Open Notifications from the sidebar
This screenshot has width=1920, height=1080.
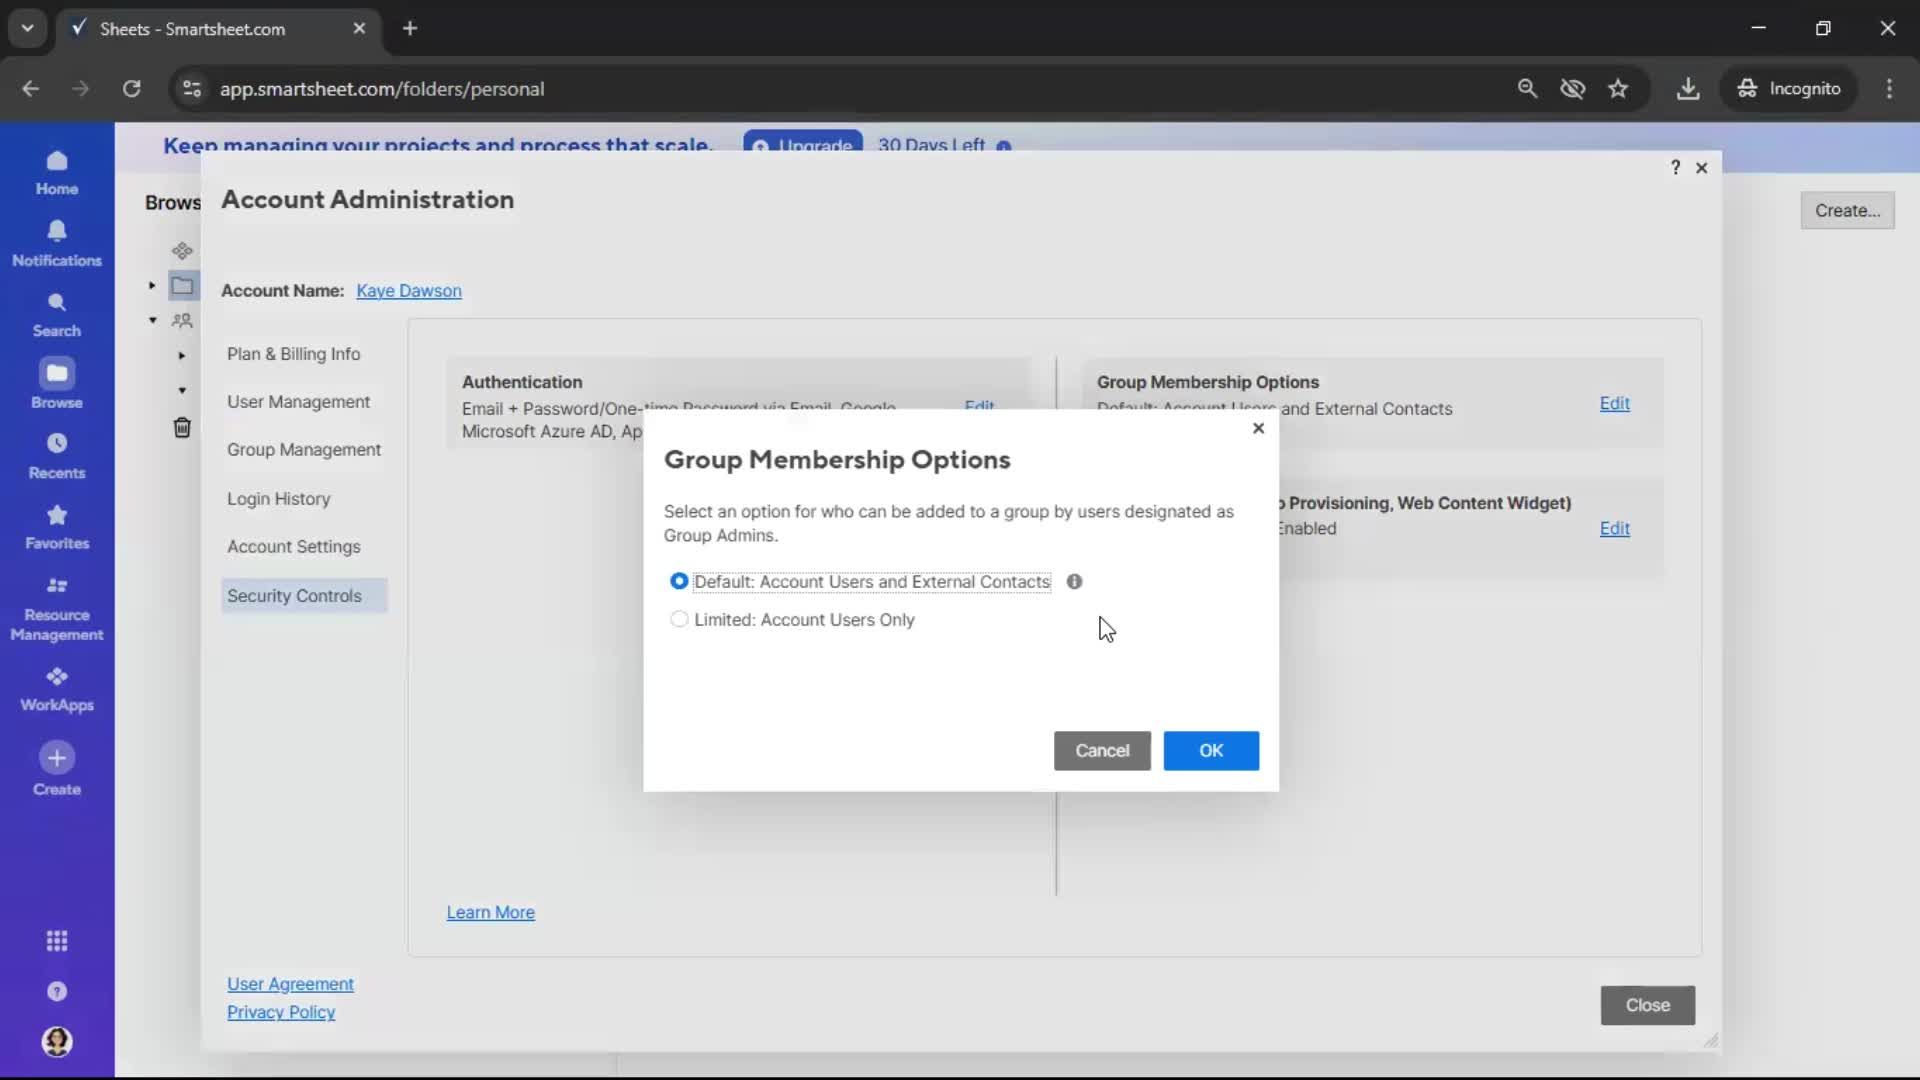click(x=57, y=243)
